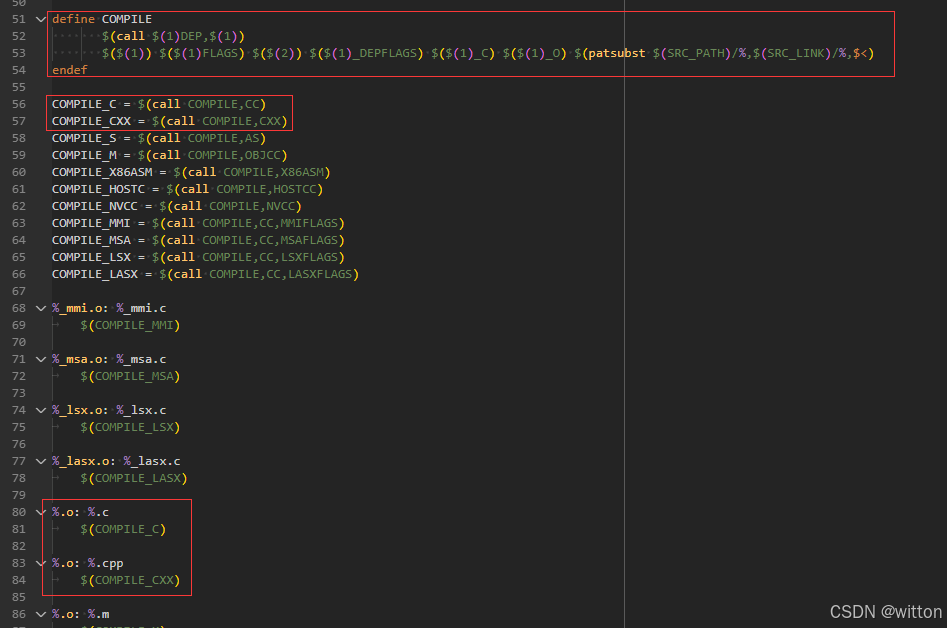Fold the '%.o: %.m' rule at line 86

[x=40, y=614]
